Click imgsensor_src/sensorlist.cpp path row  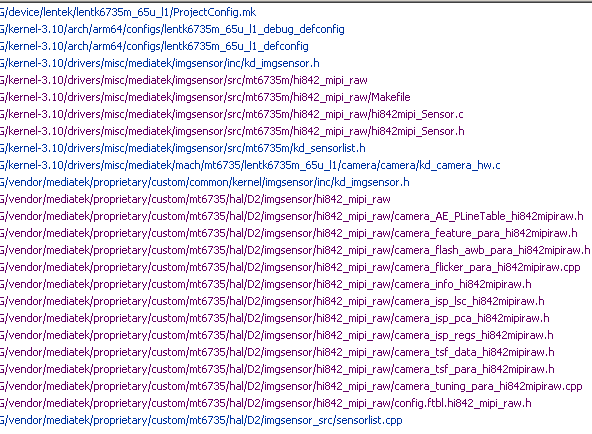click(201, 420)
